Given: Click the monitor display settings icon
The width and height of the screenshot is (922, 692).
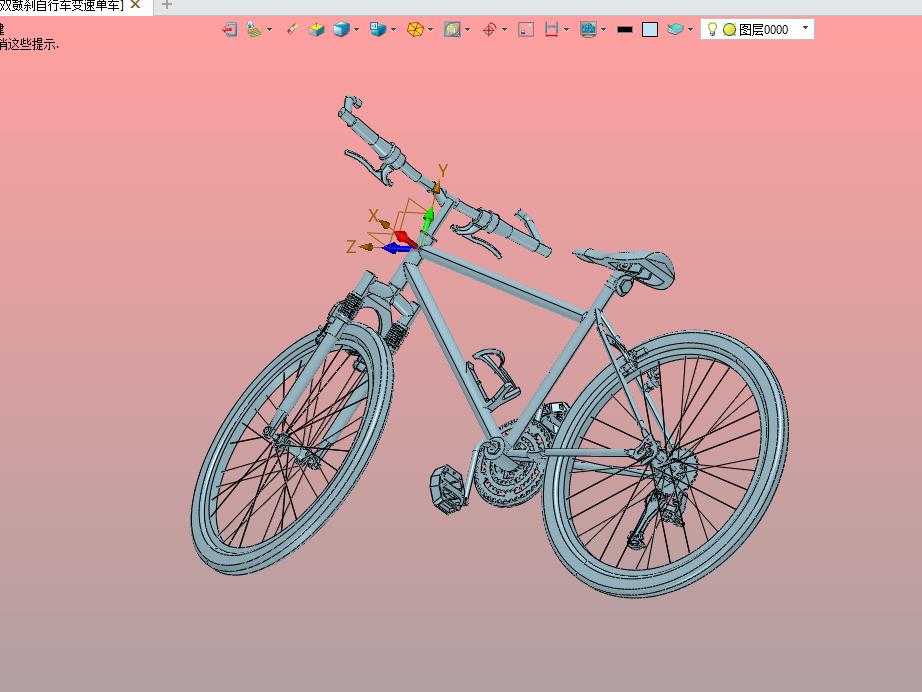Looking at the screenshot, I should click(588, 29).
